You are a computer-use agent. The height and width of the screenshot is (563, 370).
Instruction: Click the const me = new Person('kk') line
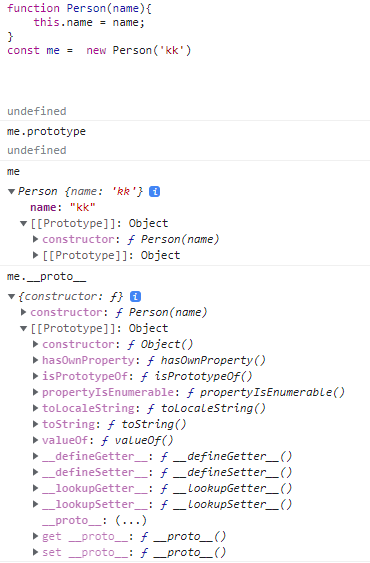(x=99, y=50)
